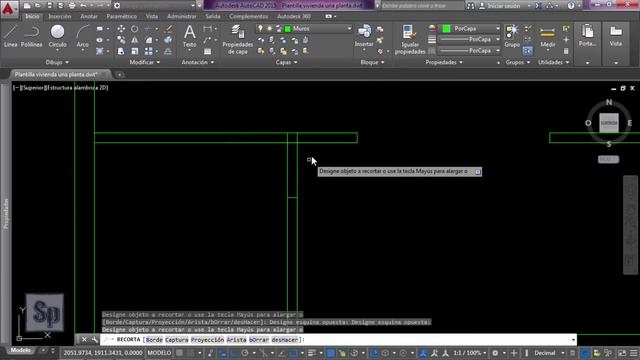Toggle polar tracking in status bar
The height and width of the screenshot is (360, 640).
245,353
